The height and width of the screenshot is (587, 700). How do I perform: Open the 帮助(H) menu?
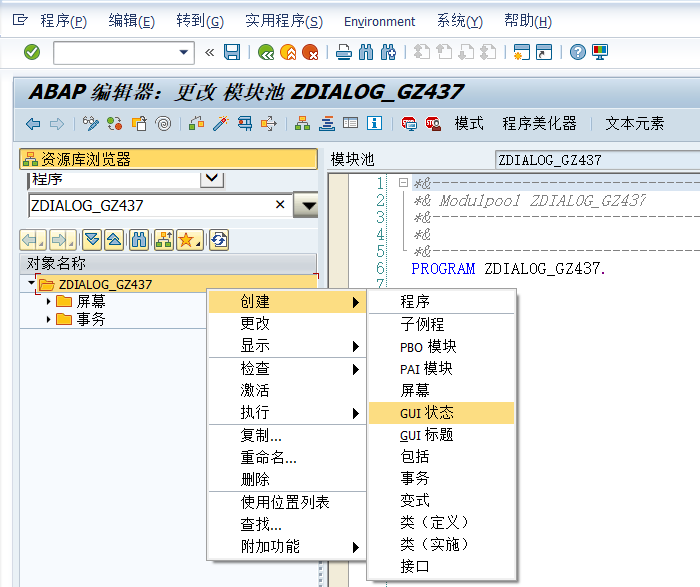[528, 21]
